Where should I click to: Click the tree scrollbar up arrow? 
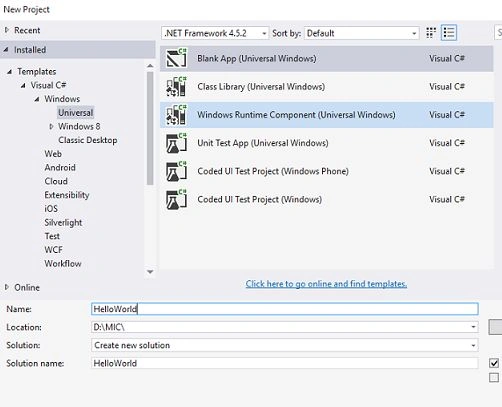pos(150,66)
